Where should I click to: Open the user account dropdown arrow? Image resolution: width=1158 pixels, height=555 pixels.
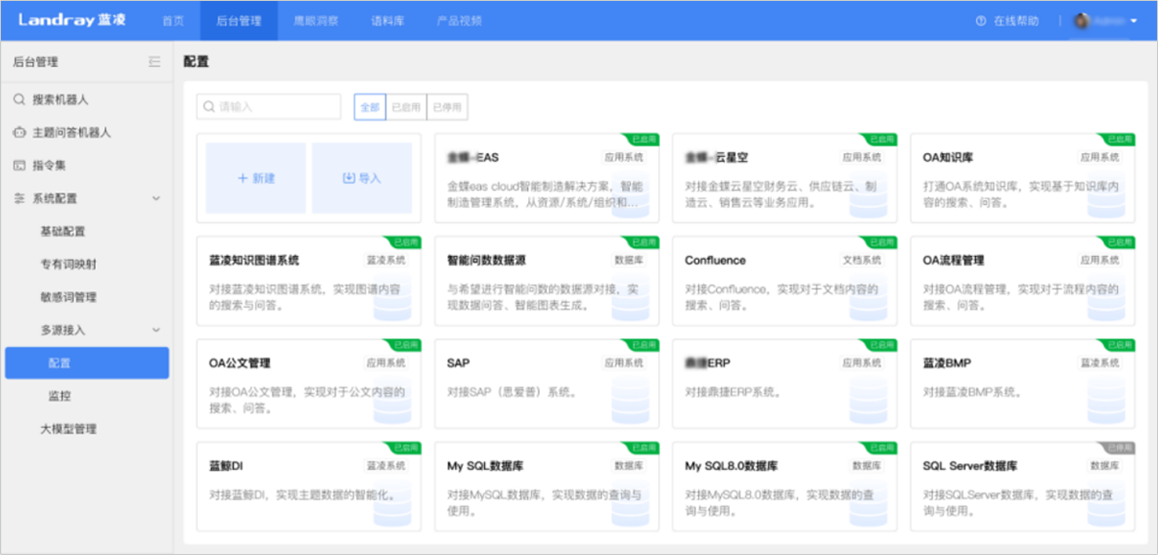(x=1134, y=21)
